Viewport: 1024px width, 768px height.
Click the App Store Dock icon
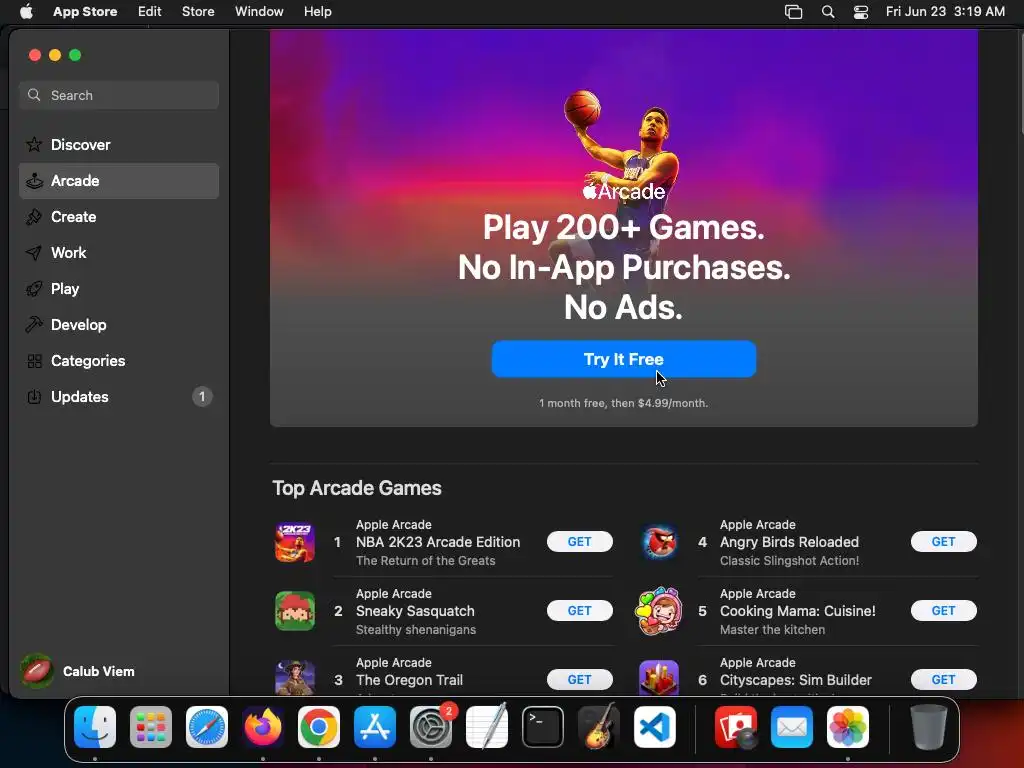375,727
